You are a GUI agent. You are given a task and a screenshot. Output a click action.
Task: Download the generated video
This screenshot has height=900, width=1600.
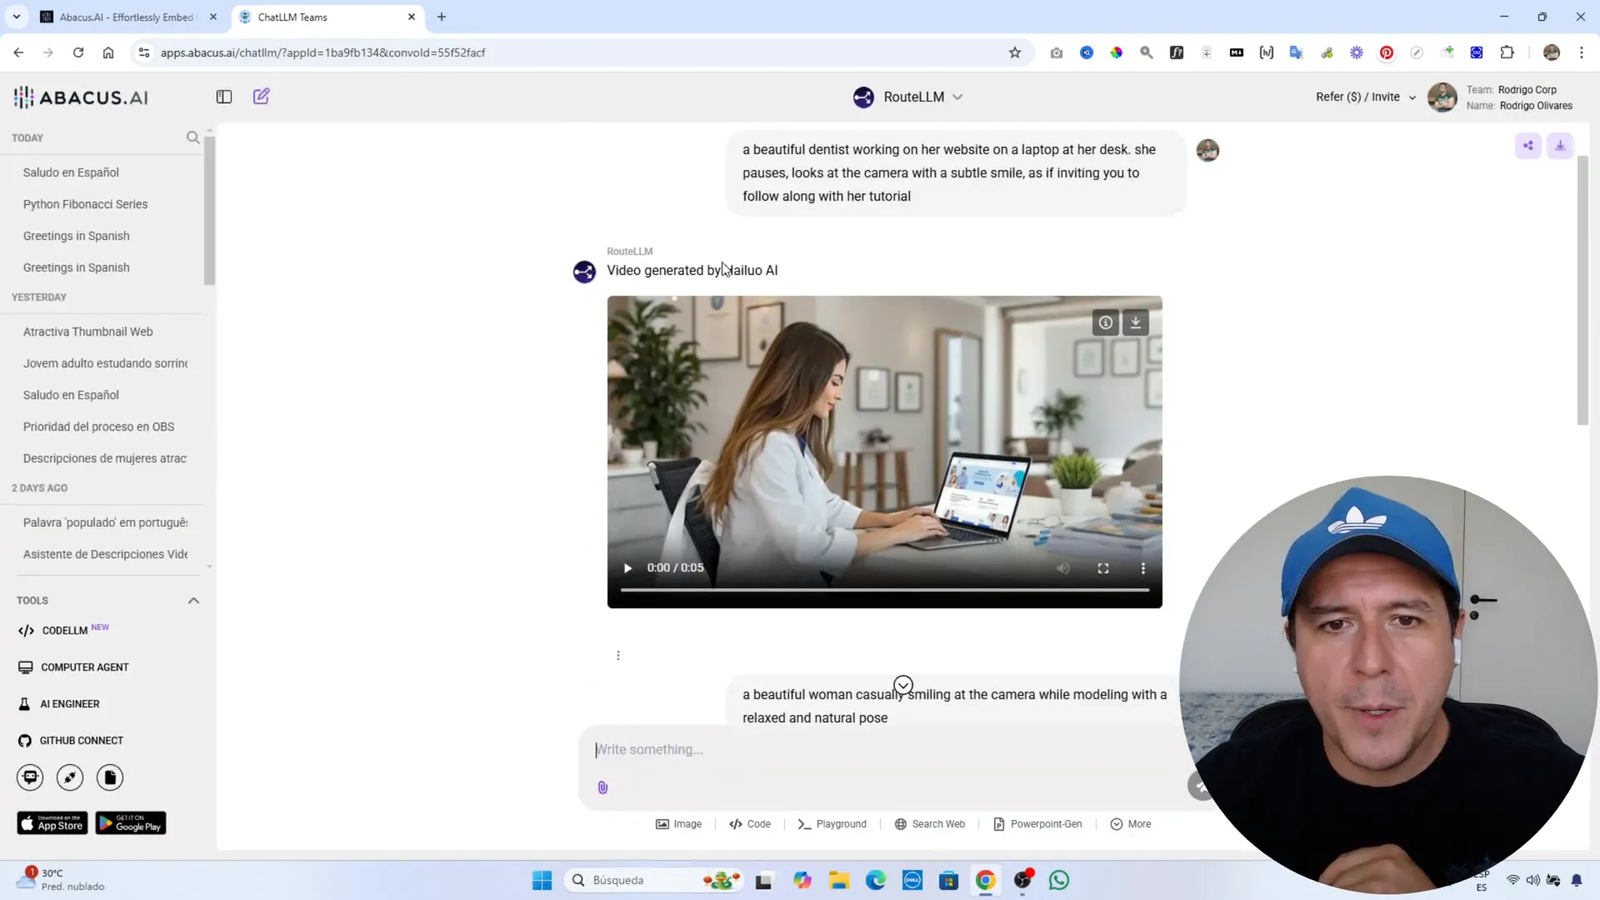[1135, 322]
